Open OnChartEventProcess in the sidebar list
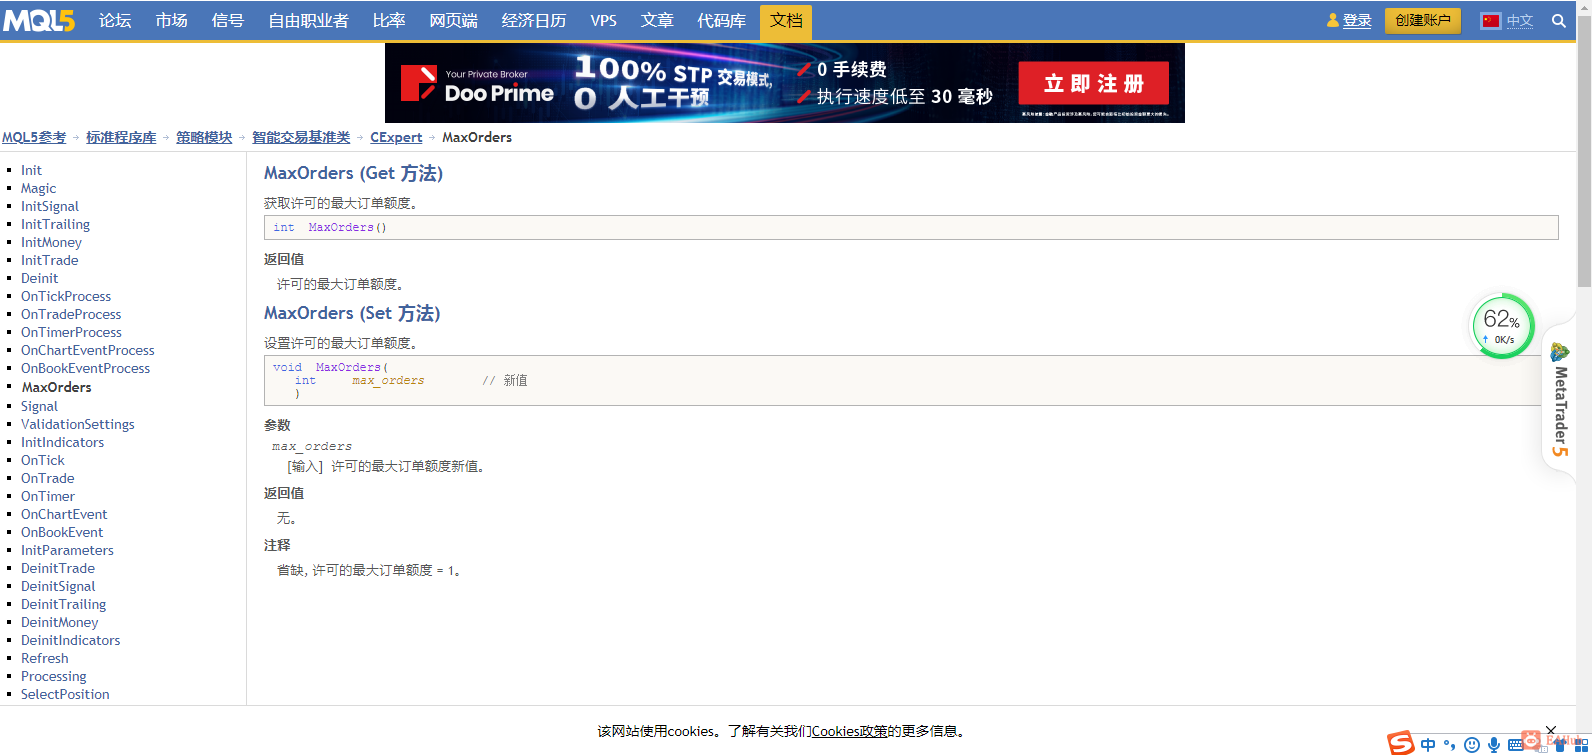This screenshot has width=1592, height=755. pos(88,351)
